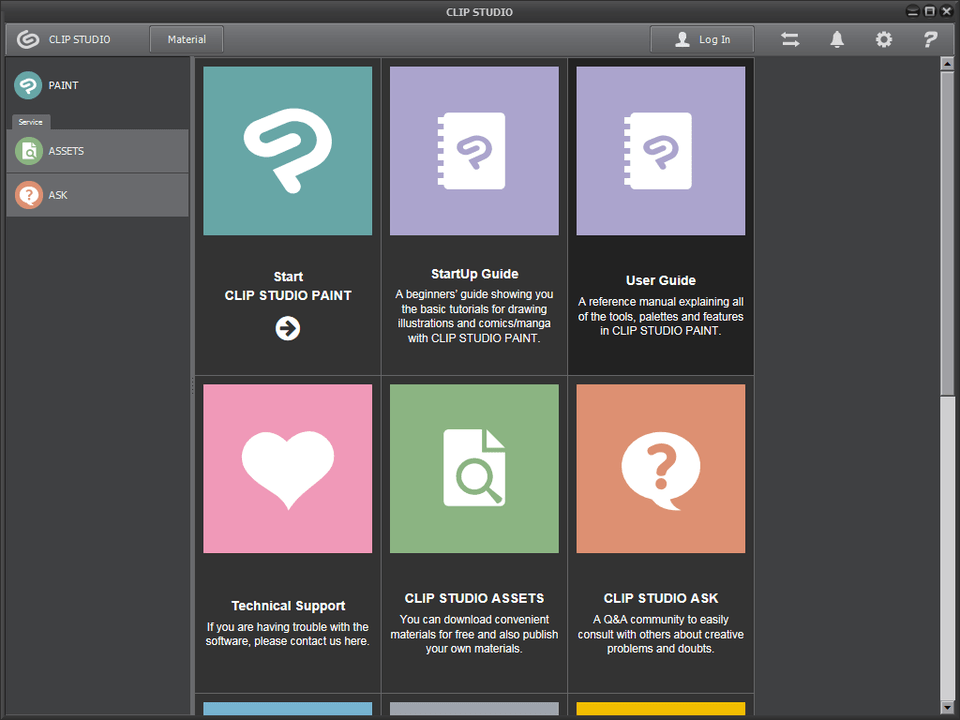Switch to the Material tab
Viewport: 960px width, 720px height.
pos(187,40)
